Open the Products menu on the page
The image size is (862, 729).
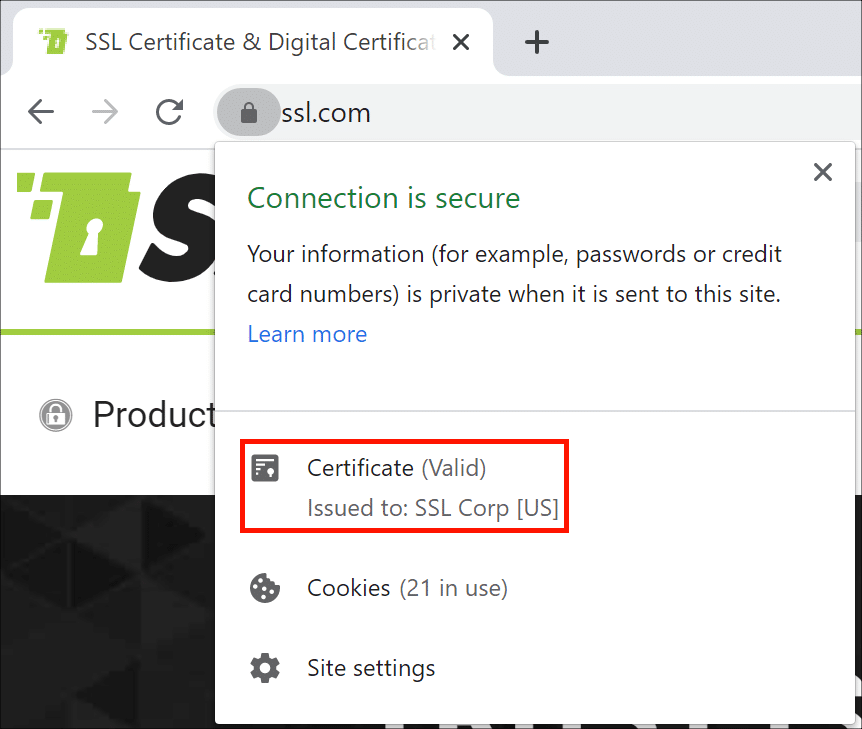point(153,415)
